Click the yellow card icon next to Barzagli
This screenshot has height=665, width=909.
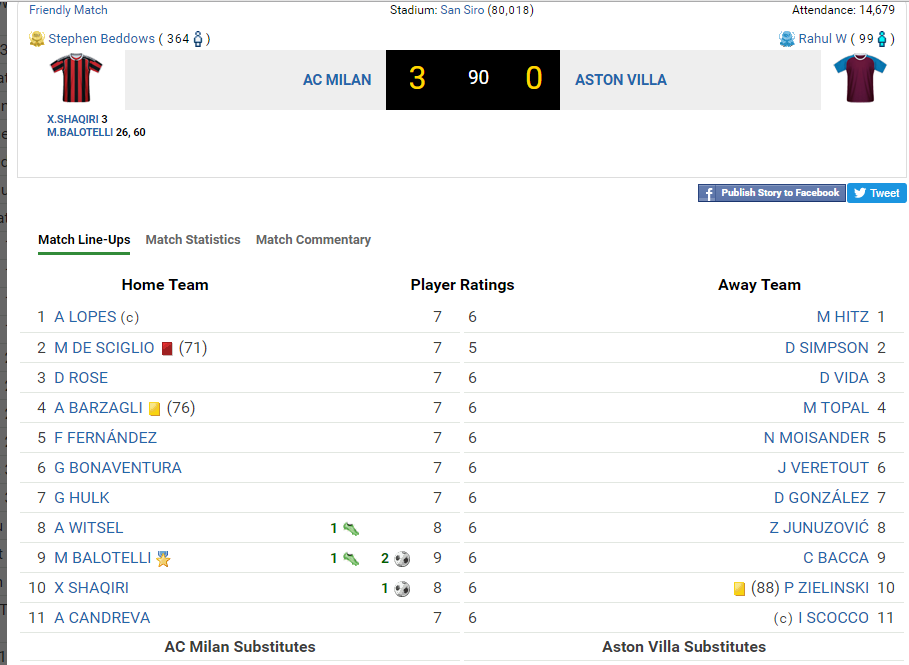(x=155, y=409)
